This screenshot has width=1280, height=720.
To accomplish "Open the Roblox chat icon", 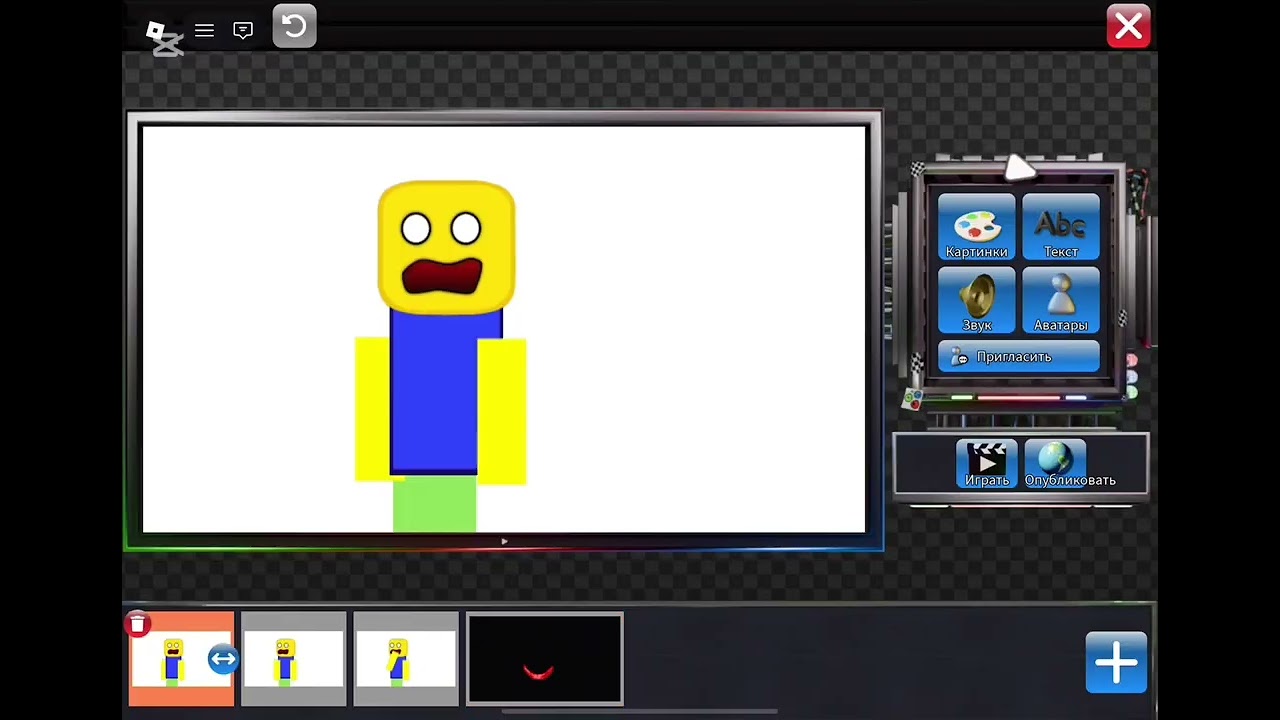I will coord(243,30).
